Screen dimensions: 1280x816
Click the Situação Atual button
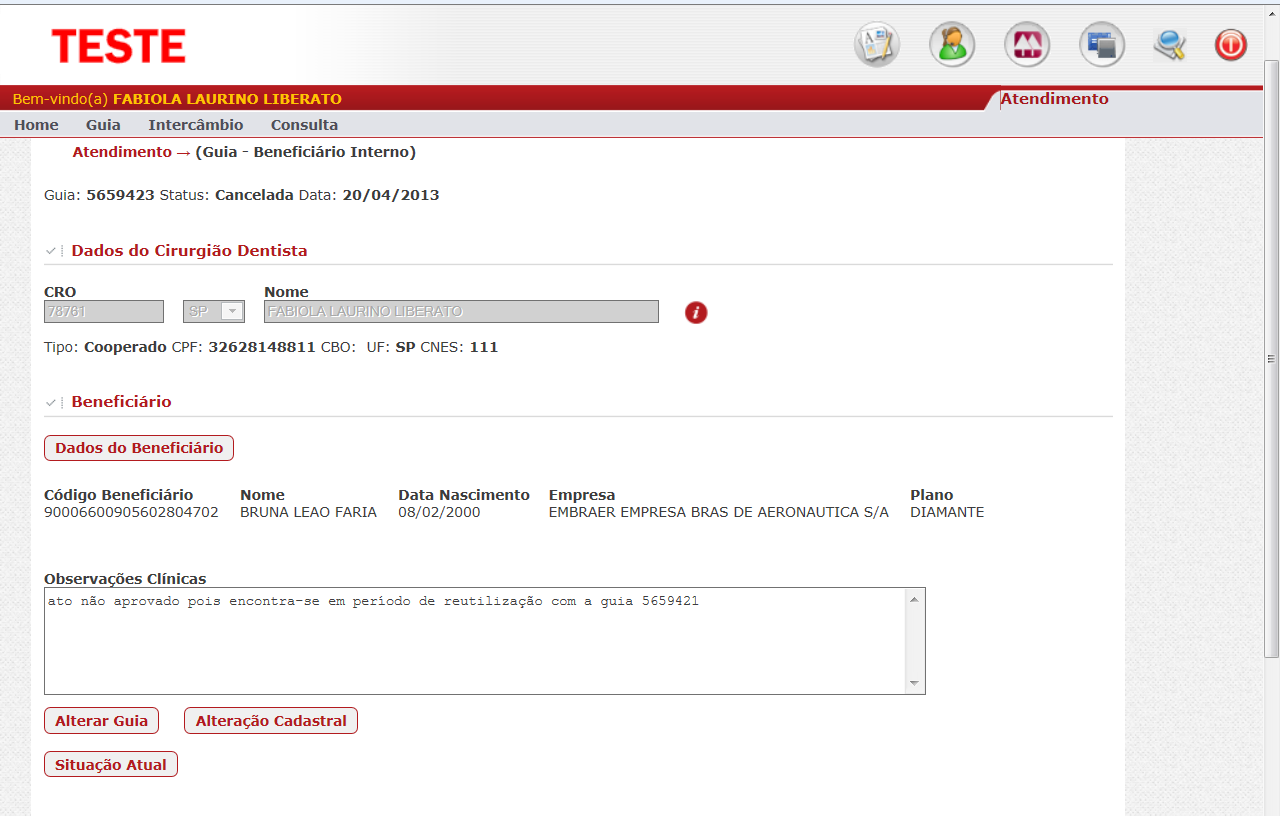coord(111,765)
